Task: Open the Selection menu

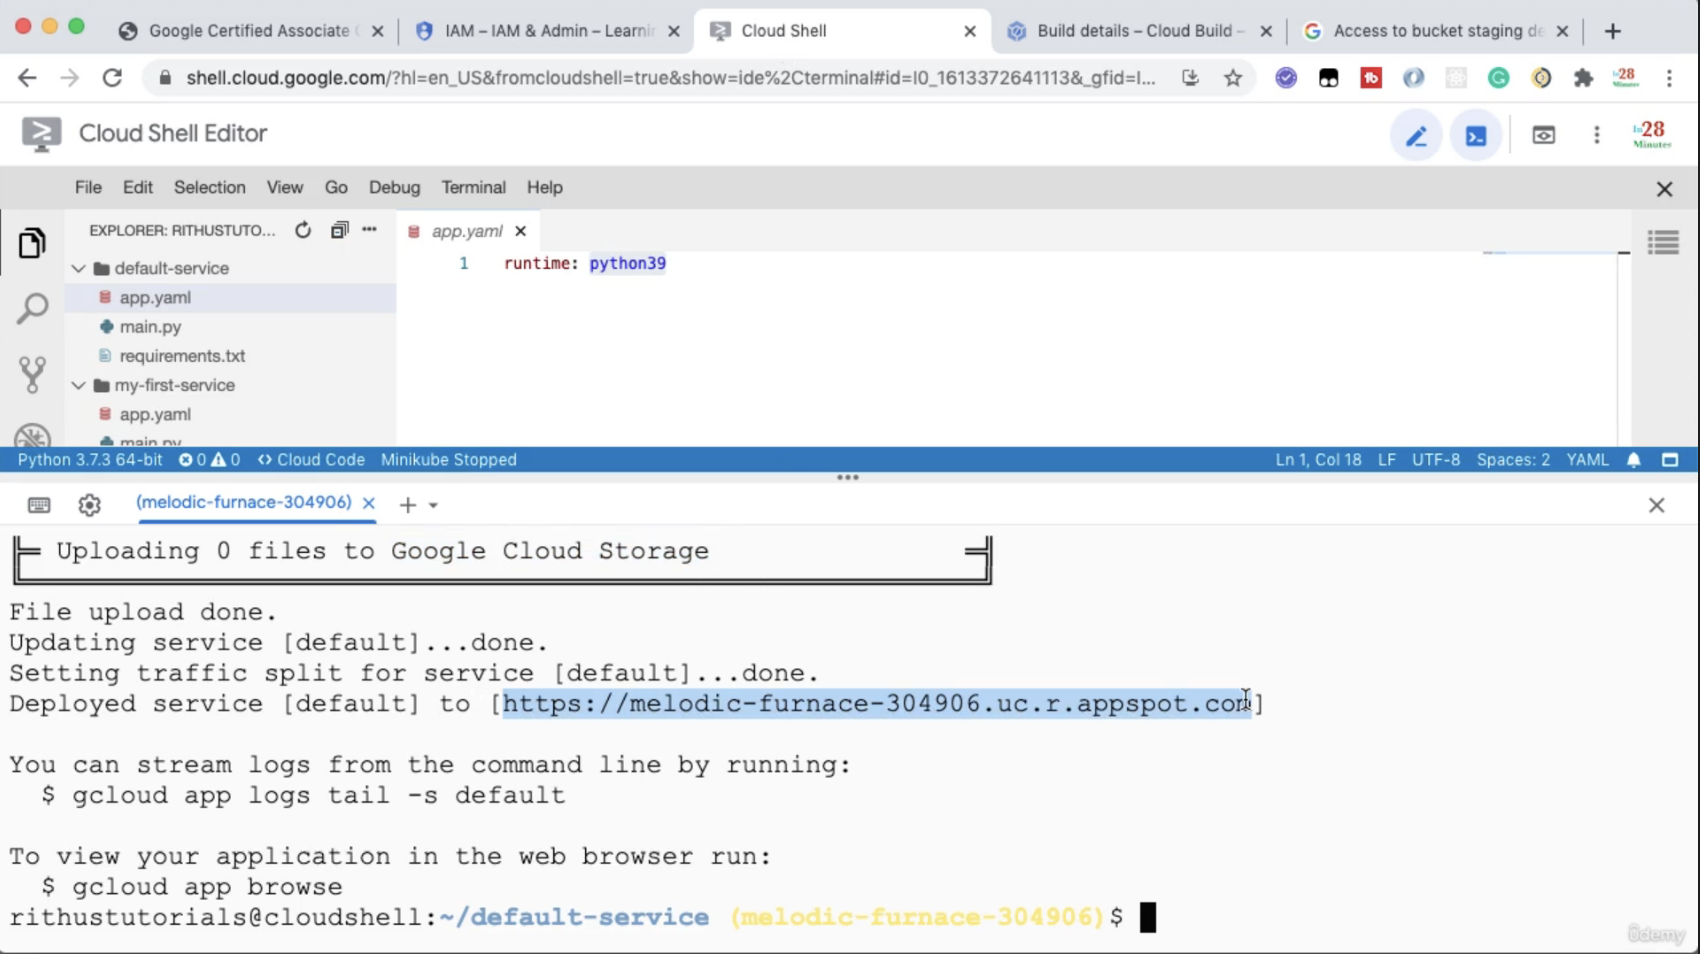Action: click(x=209, y=187)
